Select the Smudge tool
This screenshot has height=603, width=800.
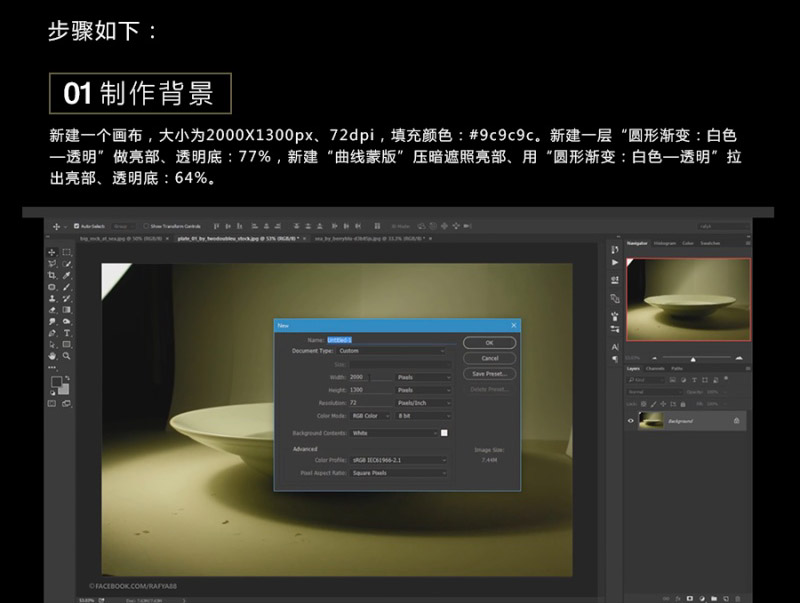tap(52, 321)
